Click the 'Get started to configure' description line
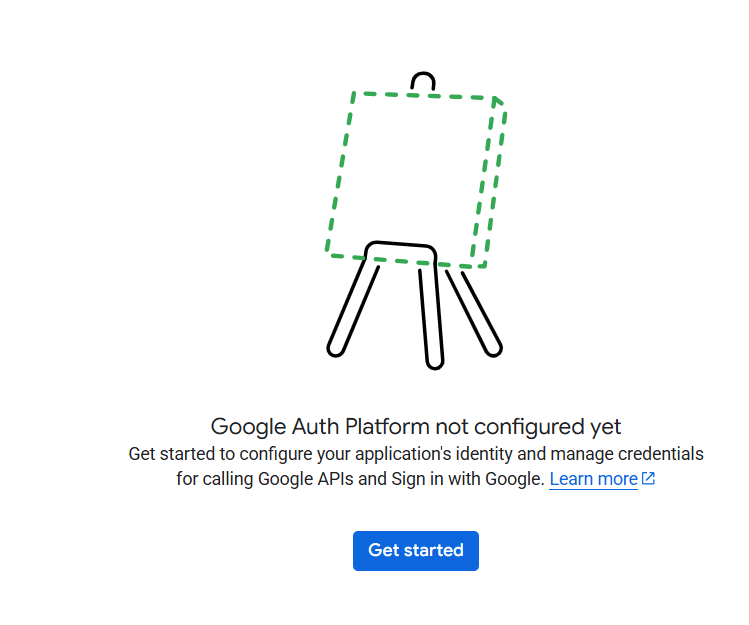The width and height of the screenshot is (749, 625). click(x=416, y=454)
